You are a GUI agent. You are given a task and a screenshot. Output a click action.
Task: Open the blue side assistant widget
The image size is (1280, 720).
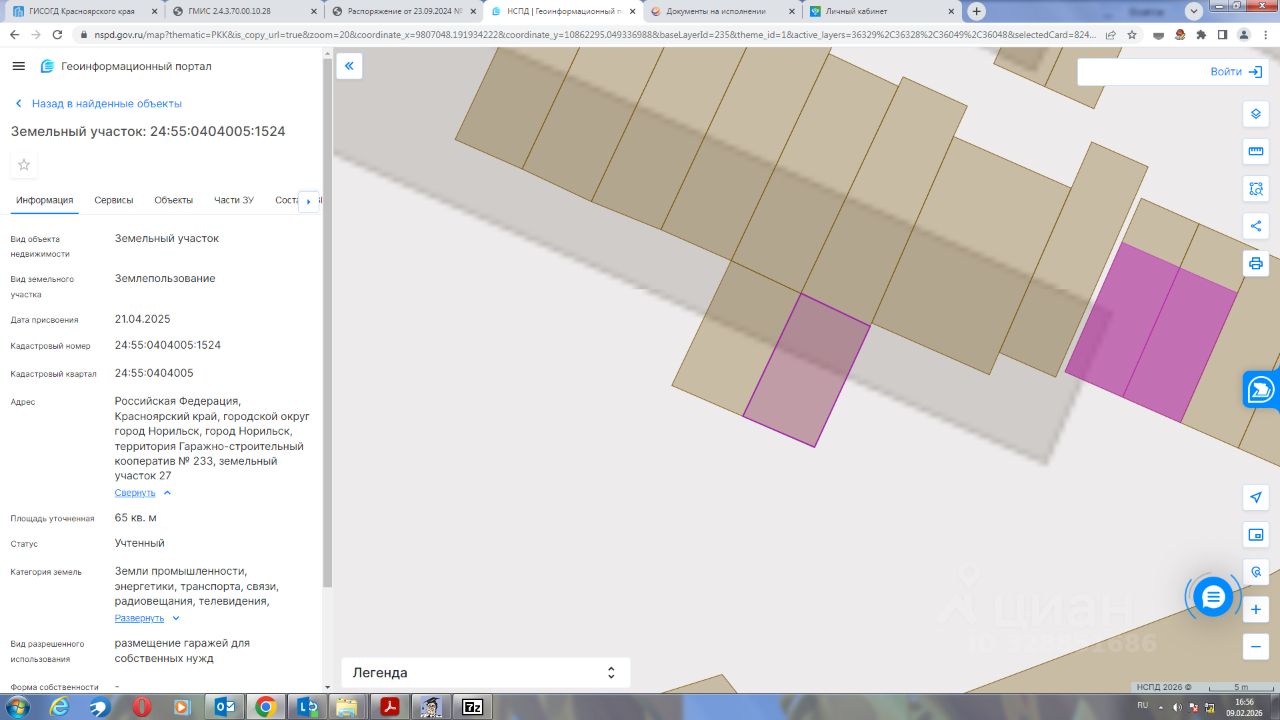[1262, 390]
